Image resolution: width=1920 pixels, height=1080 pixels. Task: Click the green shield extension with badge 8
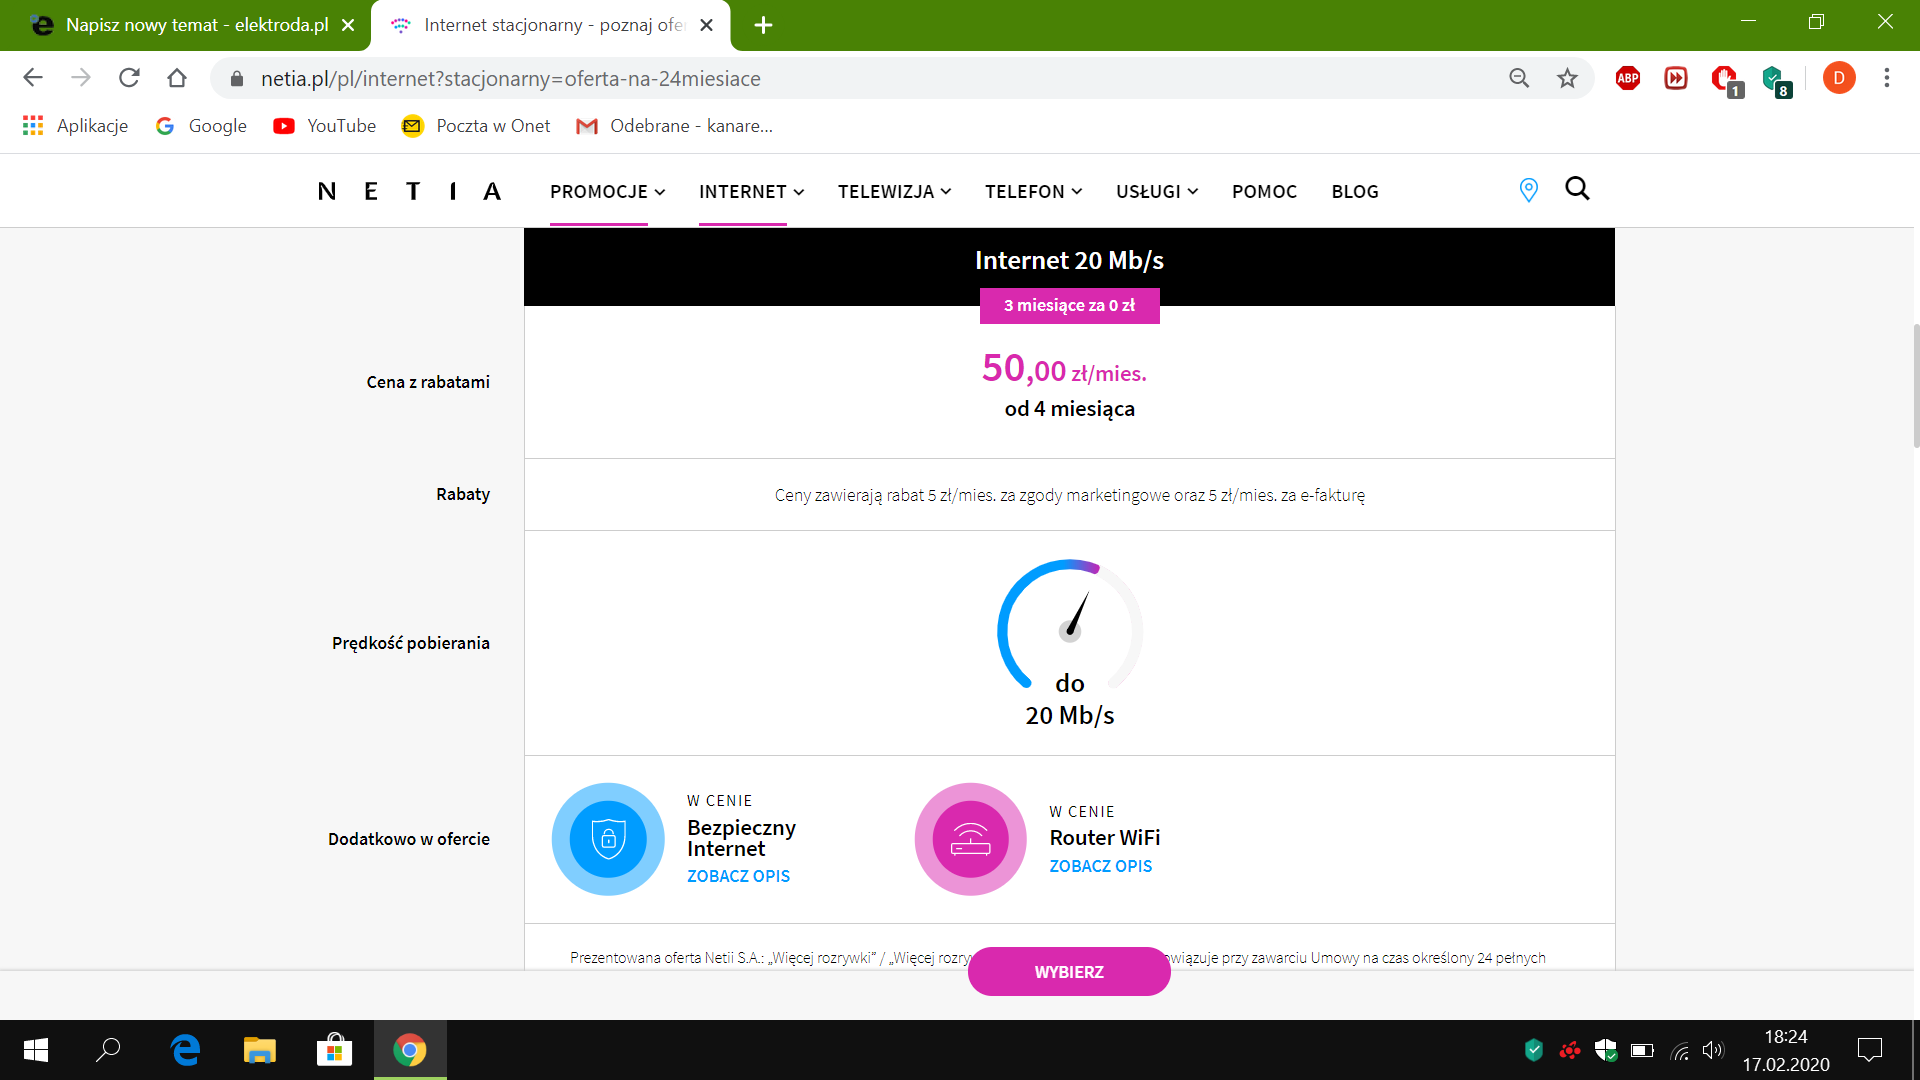click(1775, 80)
